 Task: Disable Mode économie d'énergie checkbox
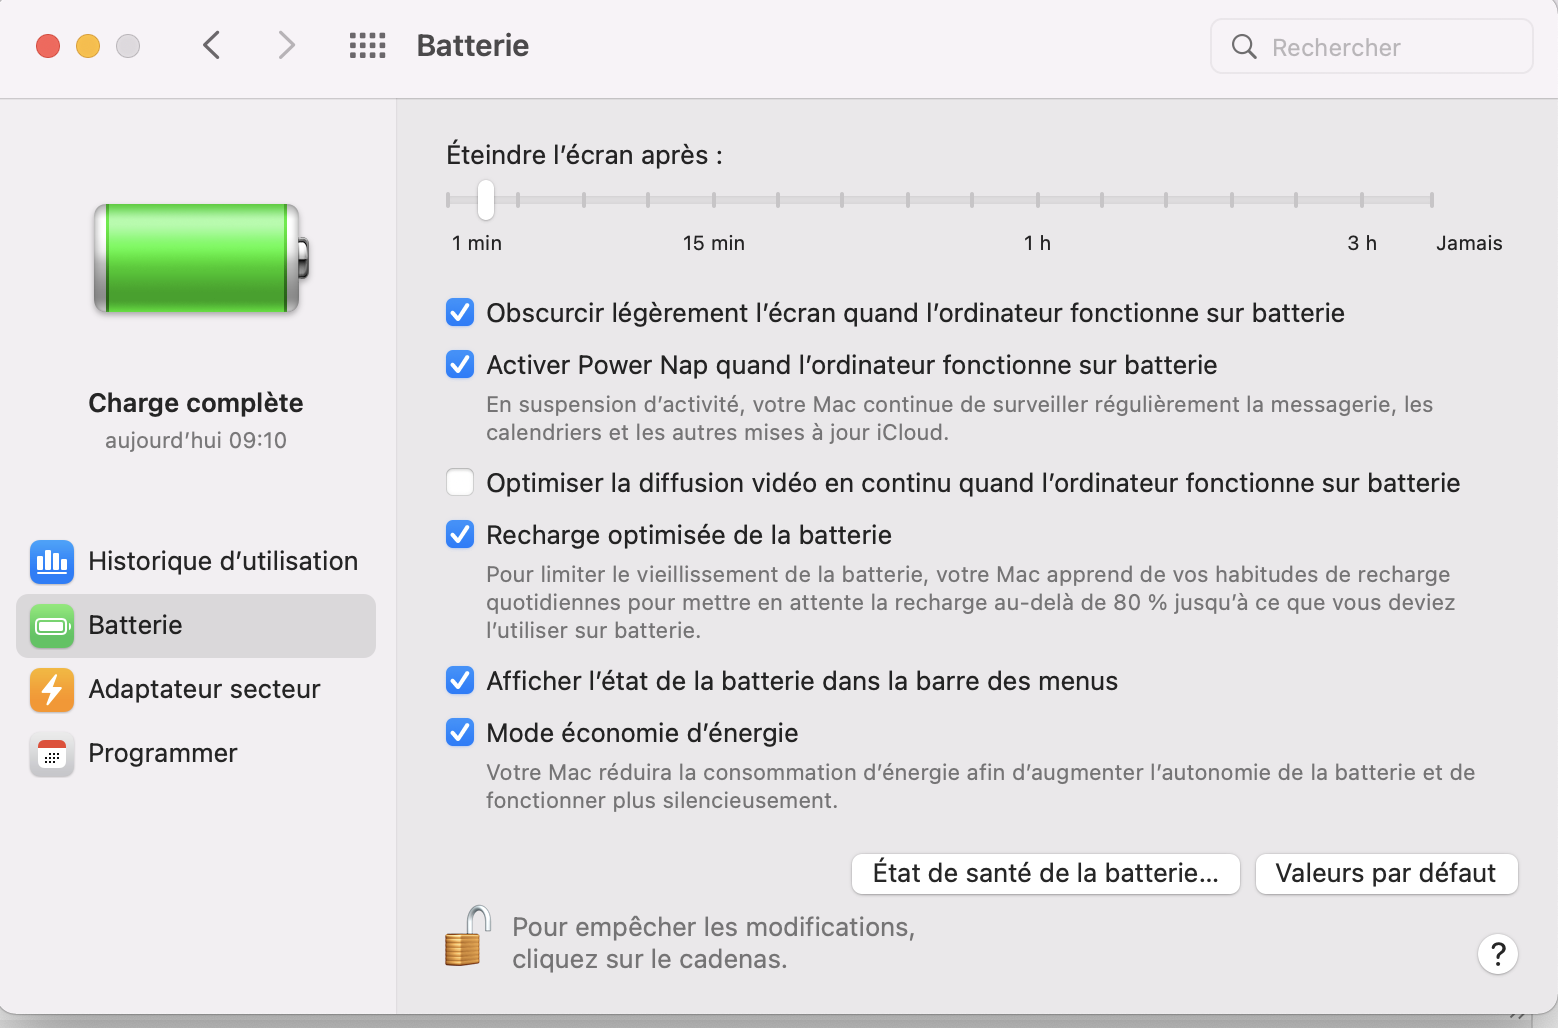(x=460, y=733)
